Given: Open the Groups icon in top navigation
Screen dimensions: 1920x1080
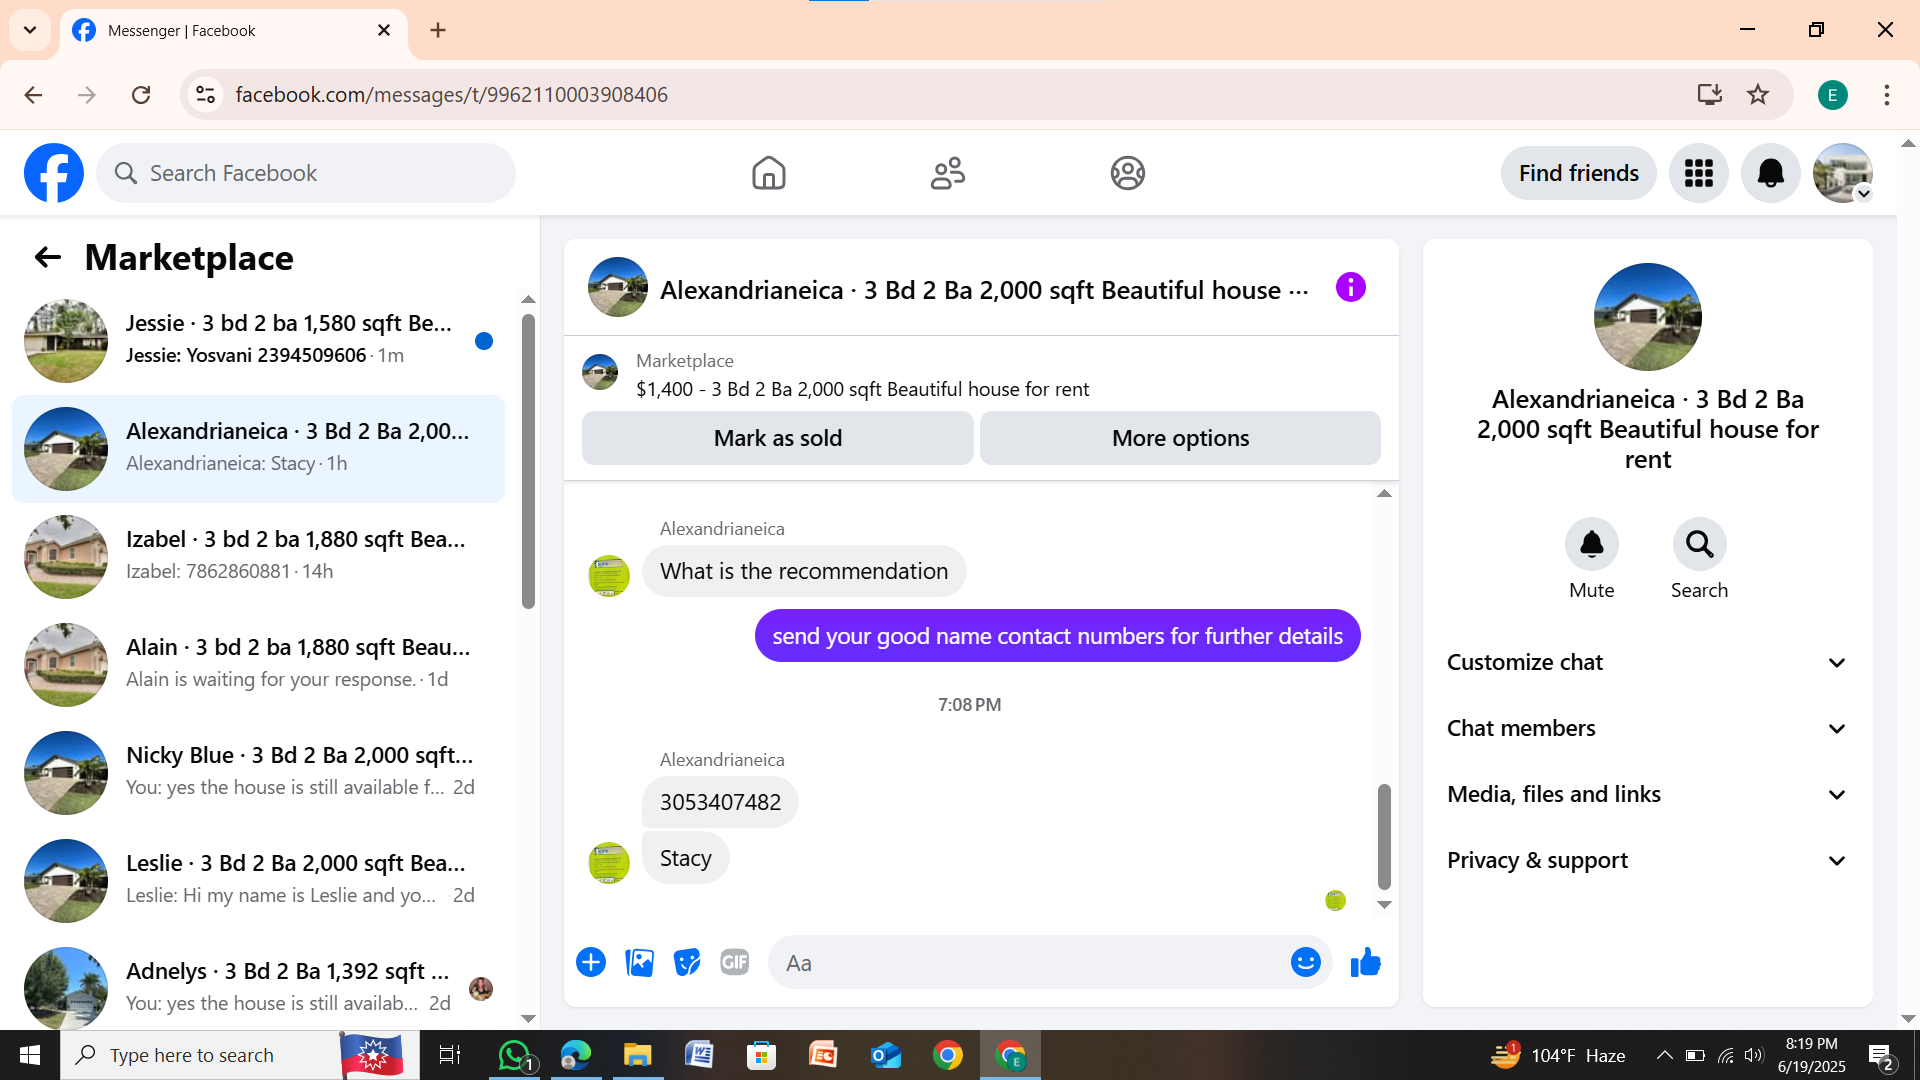Looking at the screenshot, I should pos(1128,173).
